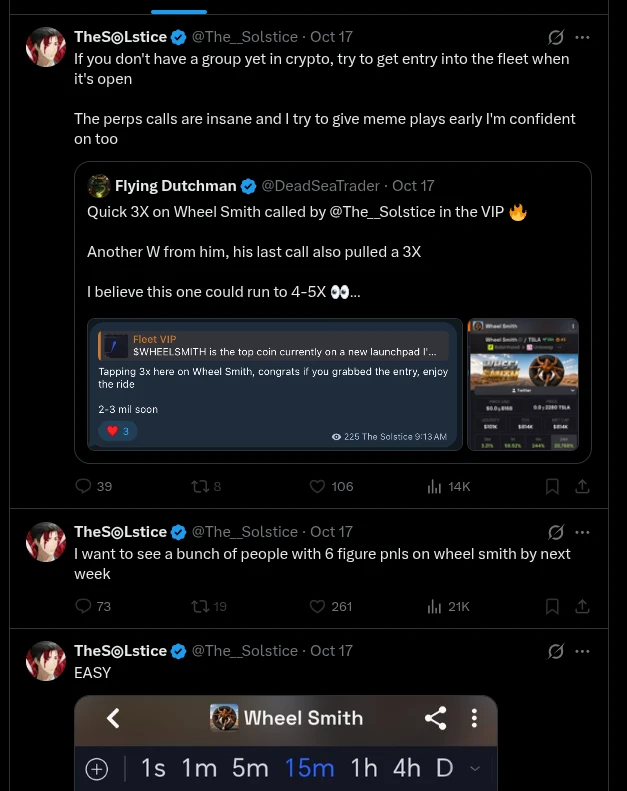Reply to the fleet group tweet
The width and height of the screenshot is (627, 791).
click(x=83, y=486)
